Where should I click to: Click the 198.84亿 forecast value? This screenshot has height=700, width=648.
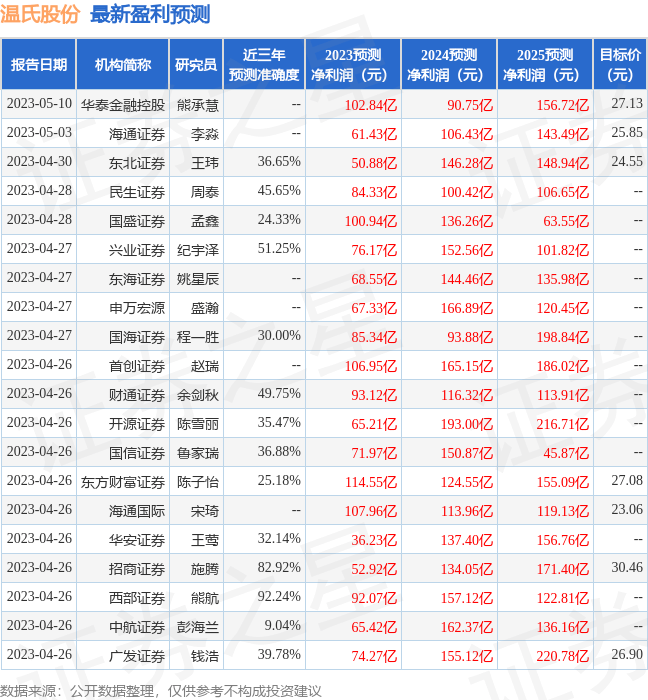563,337
